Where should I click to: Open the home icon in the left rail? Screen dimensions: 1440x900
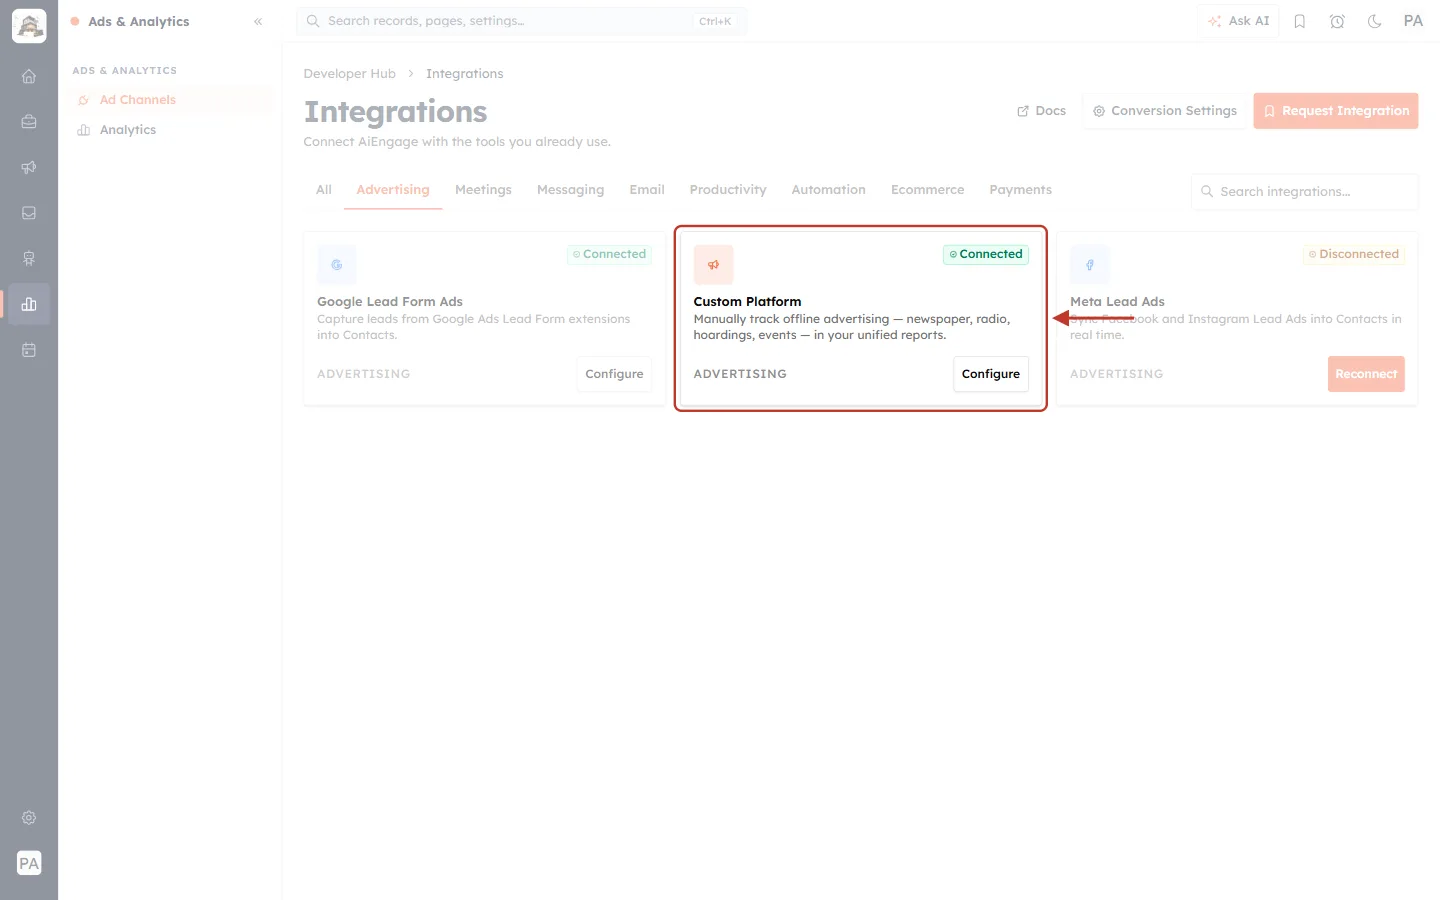click(x=29, y=76)
